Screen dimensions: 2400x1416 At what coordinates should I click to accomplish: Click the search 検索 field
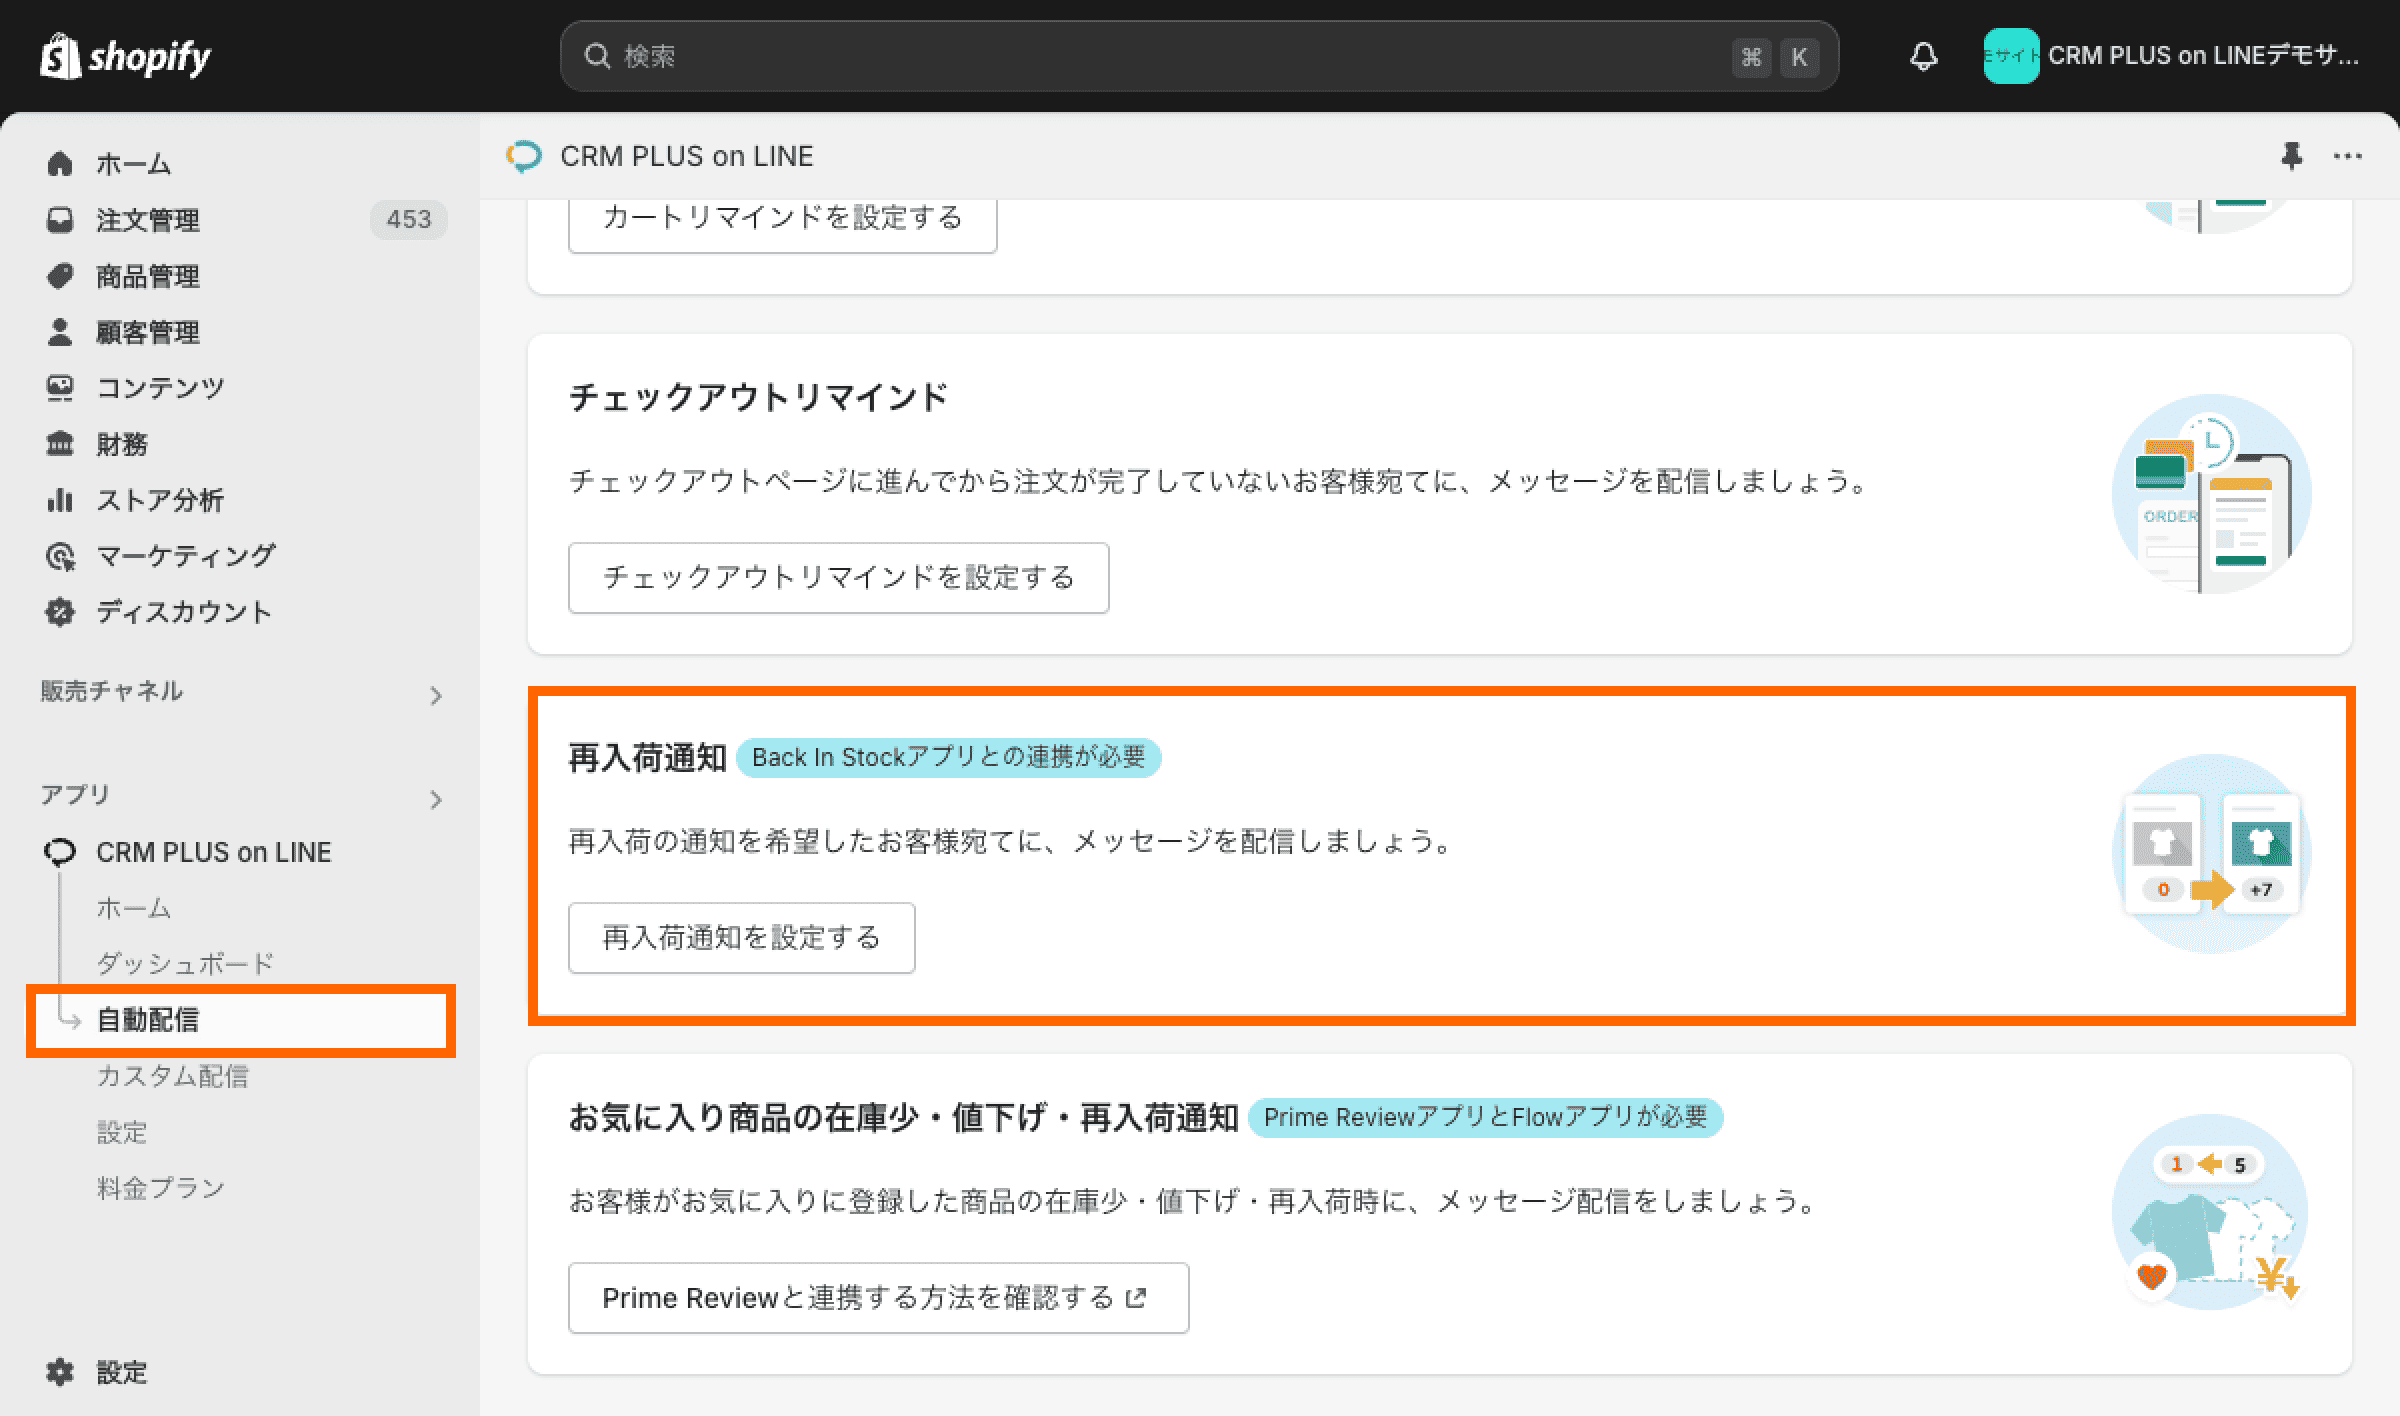click(1199, 56)
